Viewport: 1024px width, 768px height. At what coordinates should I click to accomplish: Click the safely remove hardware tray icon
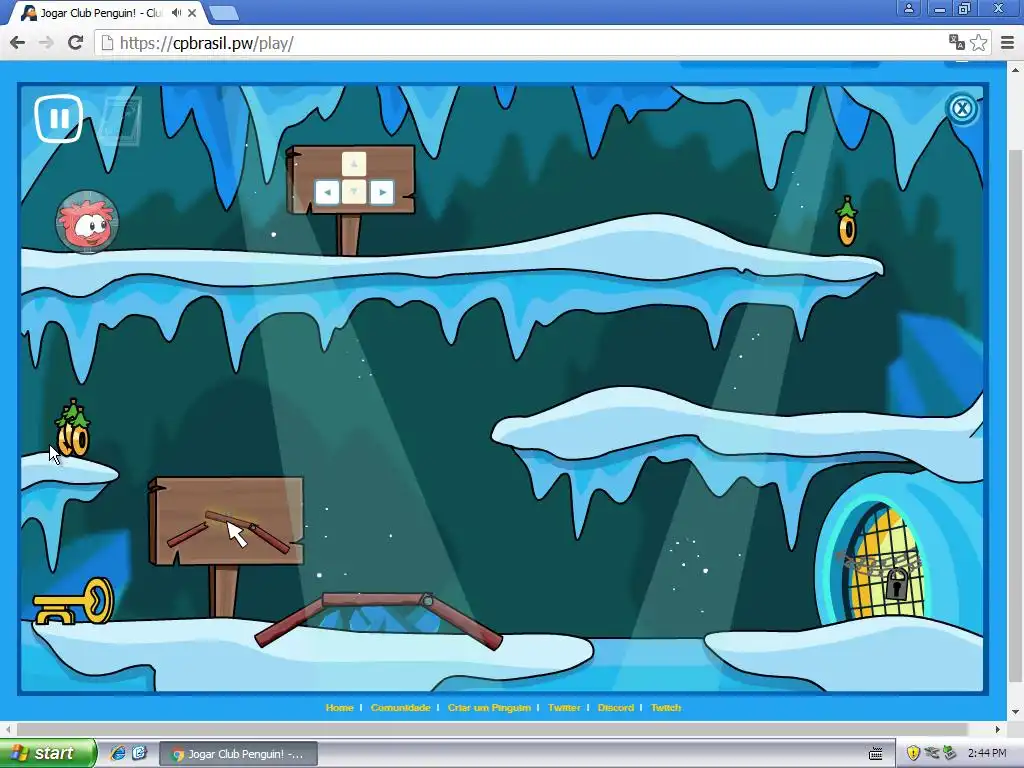(950, 754)
